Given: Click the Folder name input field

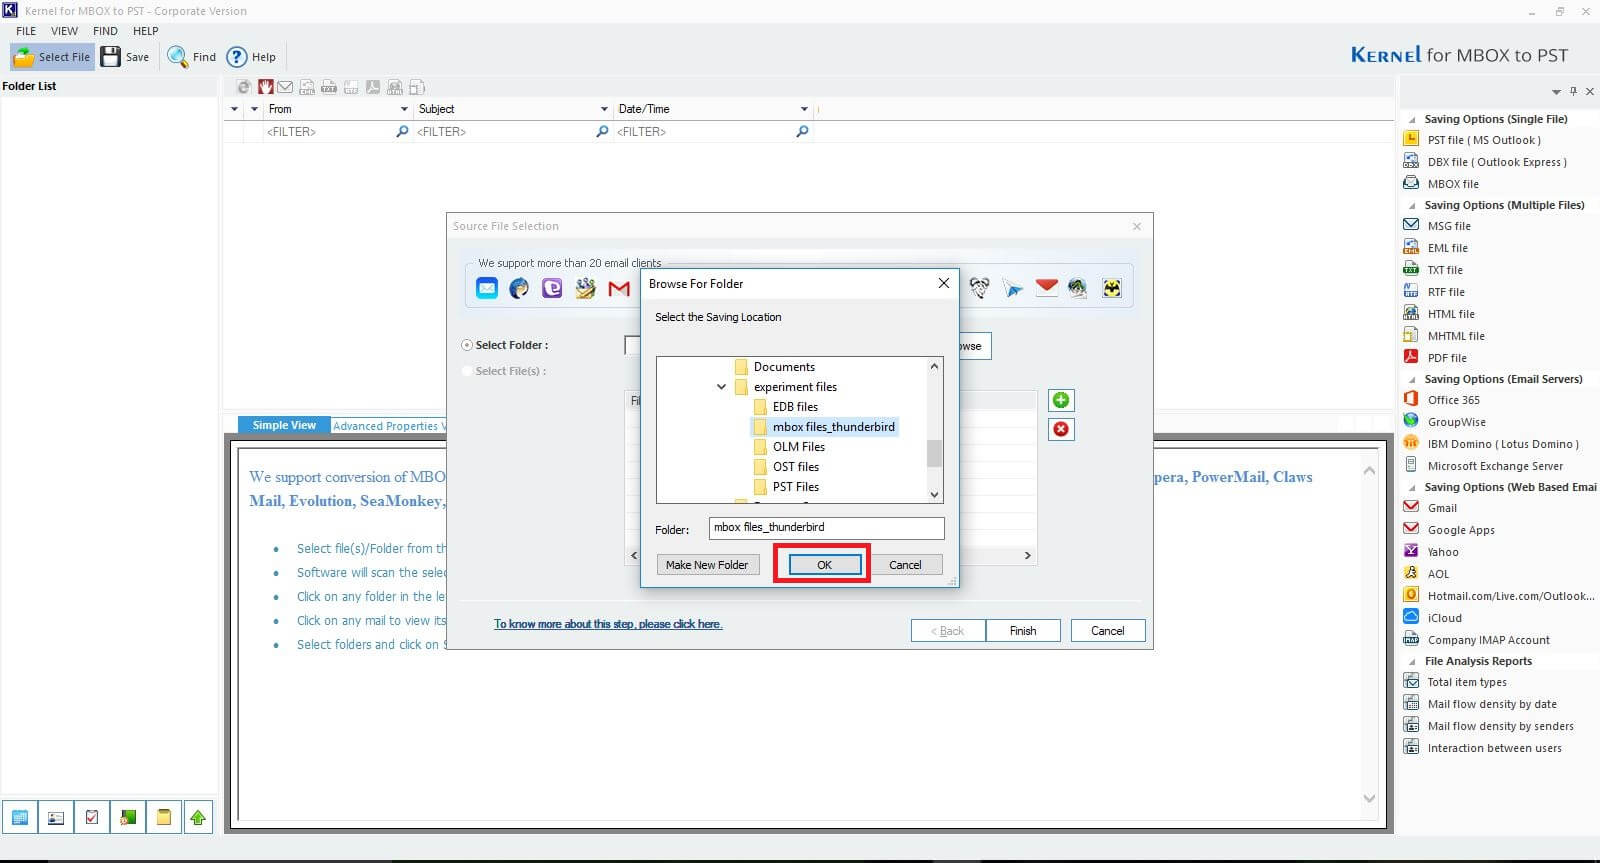Looking at the screenshot, I should coord(826,528).
